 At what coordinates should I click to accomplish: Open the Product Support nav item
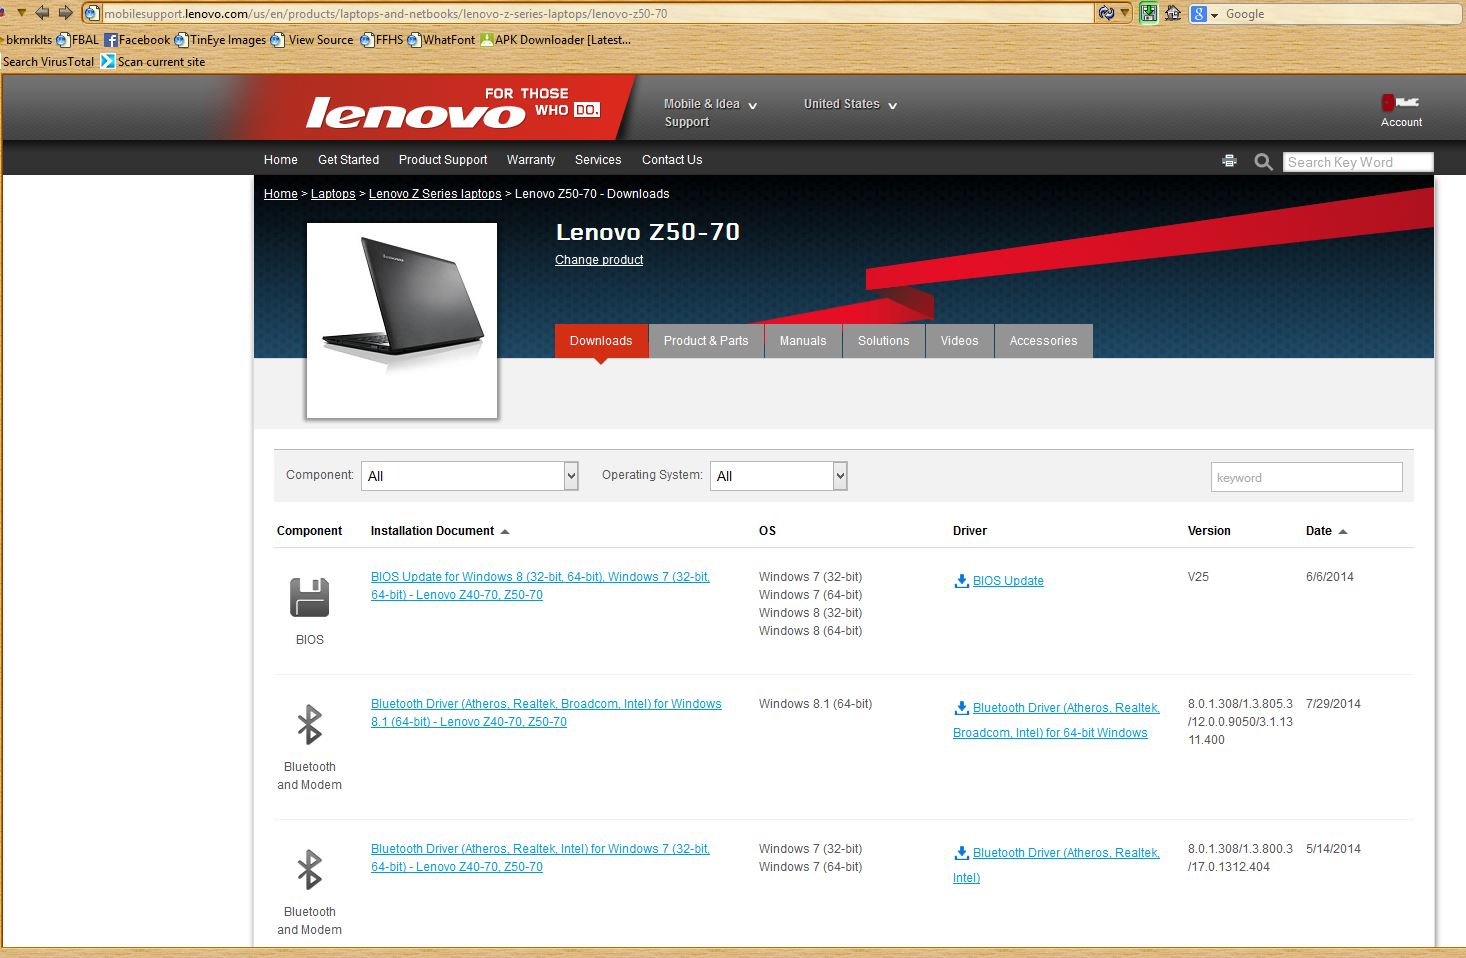[443, 160]
